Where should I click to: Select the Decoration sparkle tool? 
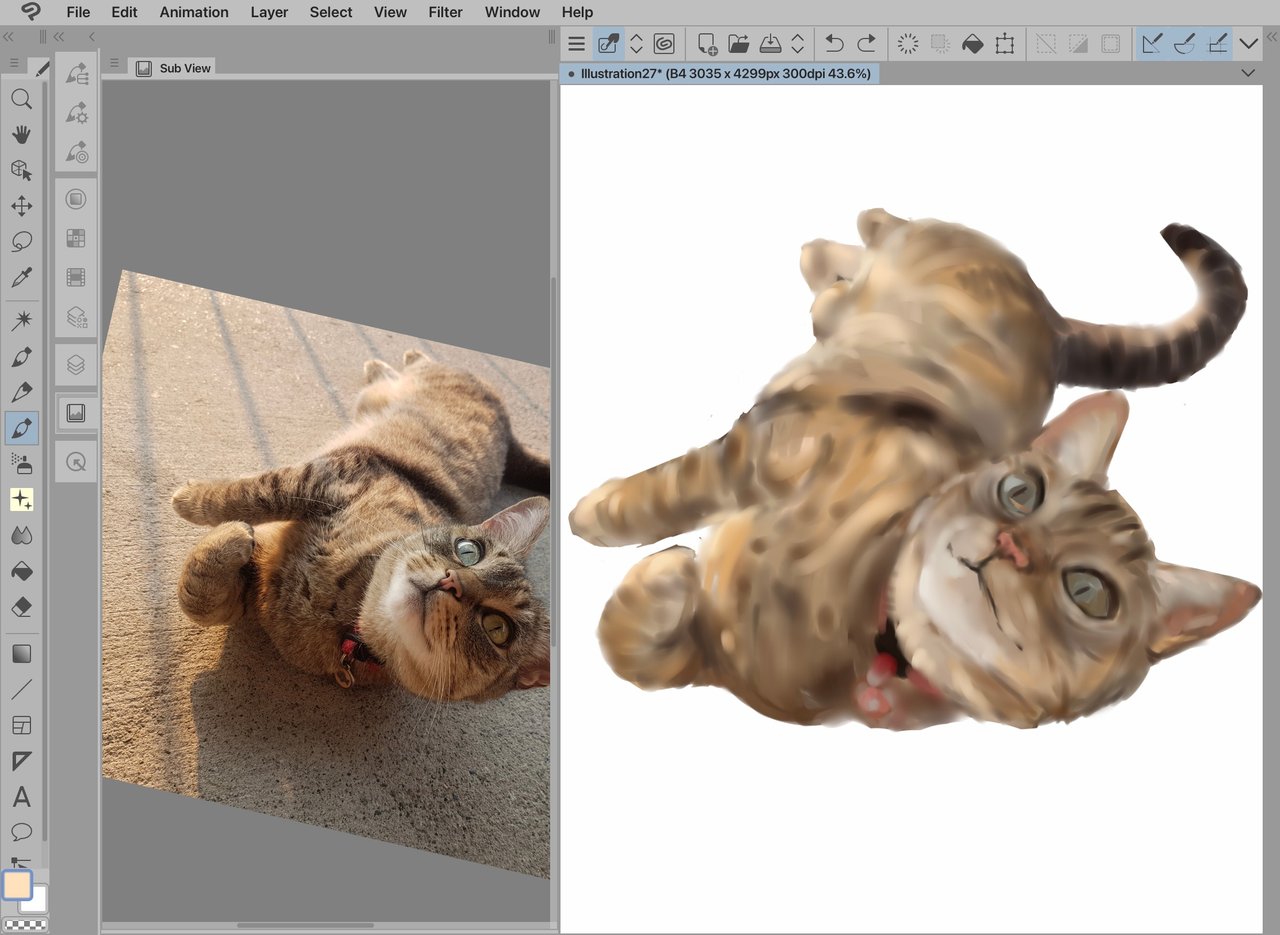[x=21, y=499]
